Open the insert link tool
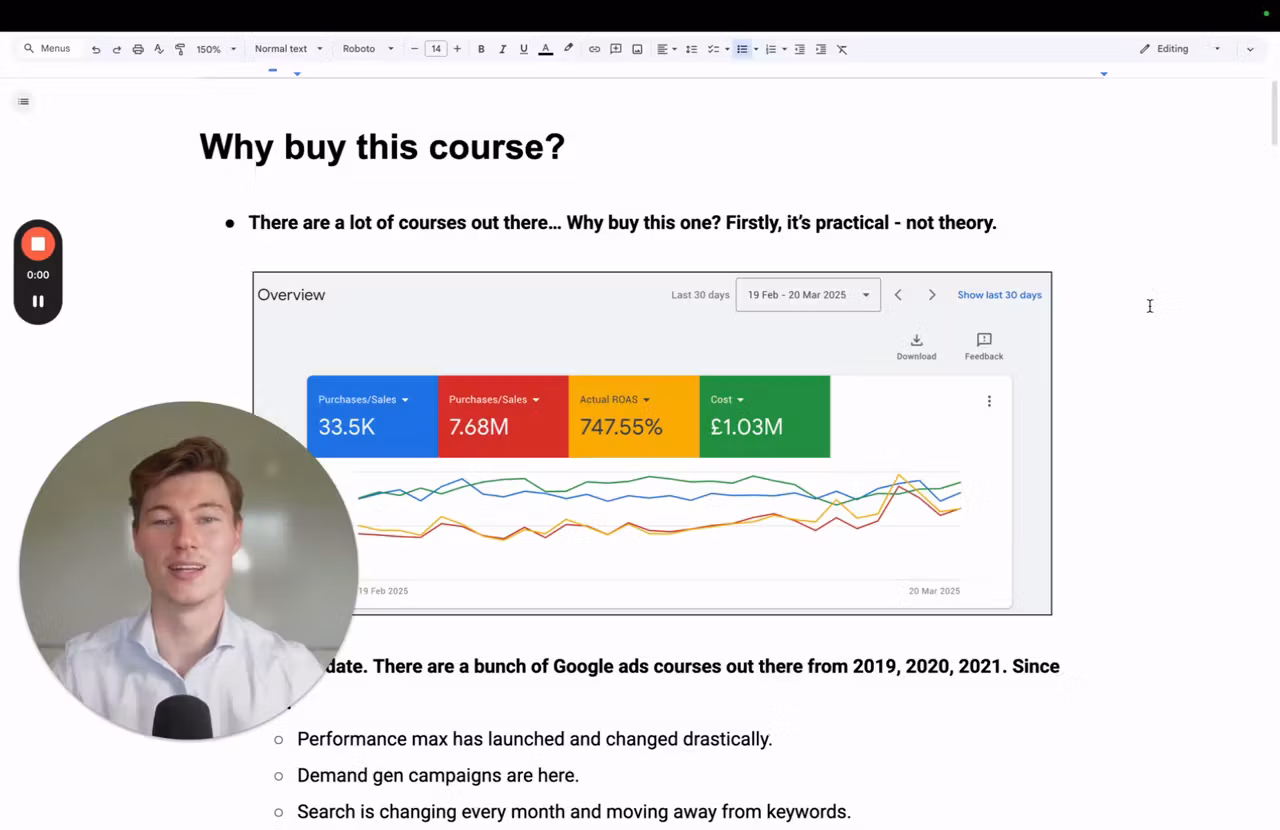 click(594, 48)
